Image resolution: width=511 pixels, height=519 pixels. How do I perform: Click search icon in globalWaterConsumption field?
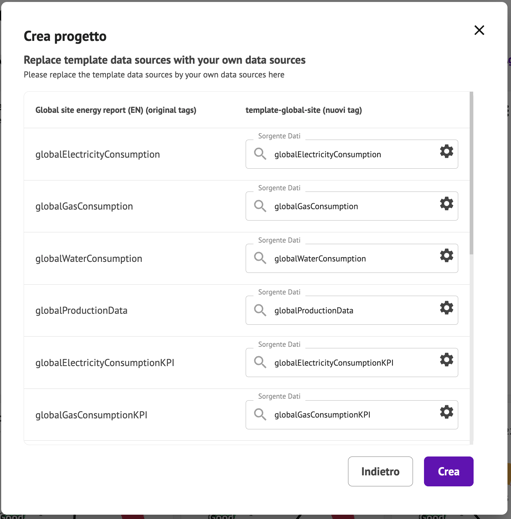(x=260, y=258)
